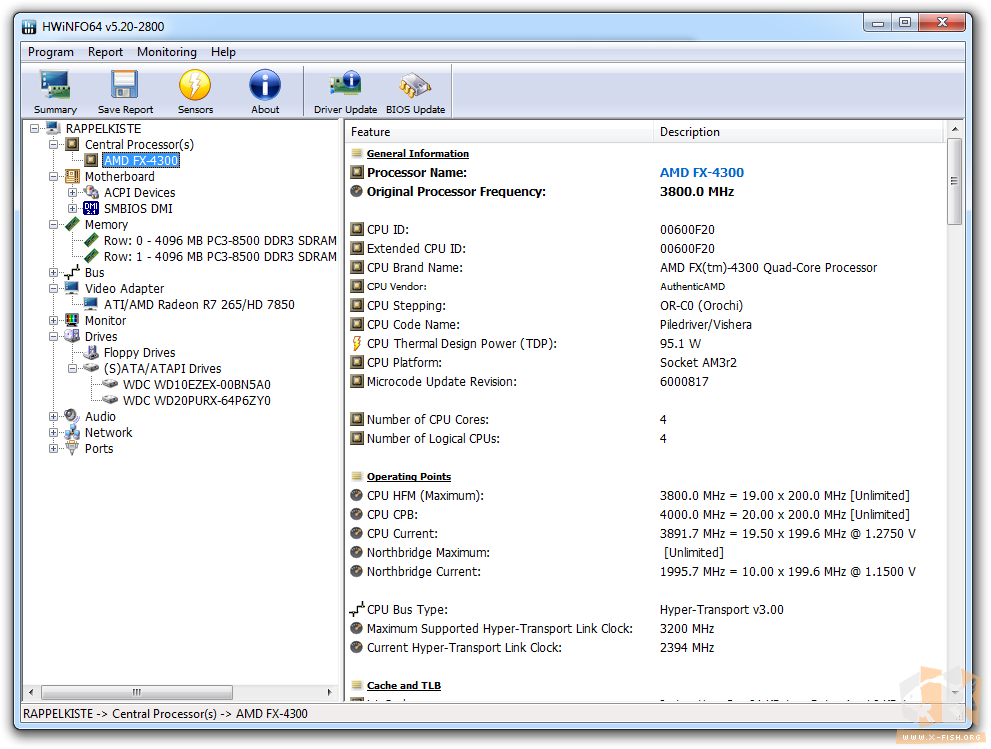Open the Report menu

coord(105,52)
